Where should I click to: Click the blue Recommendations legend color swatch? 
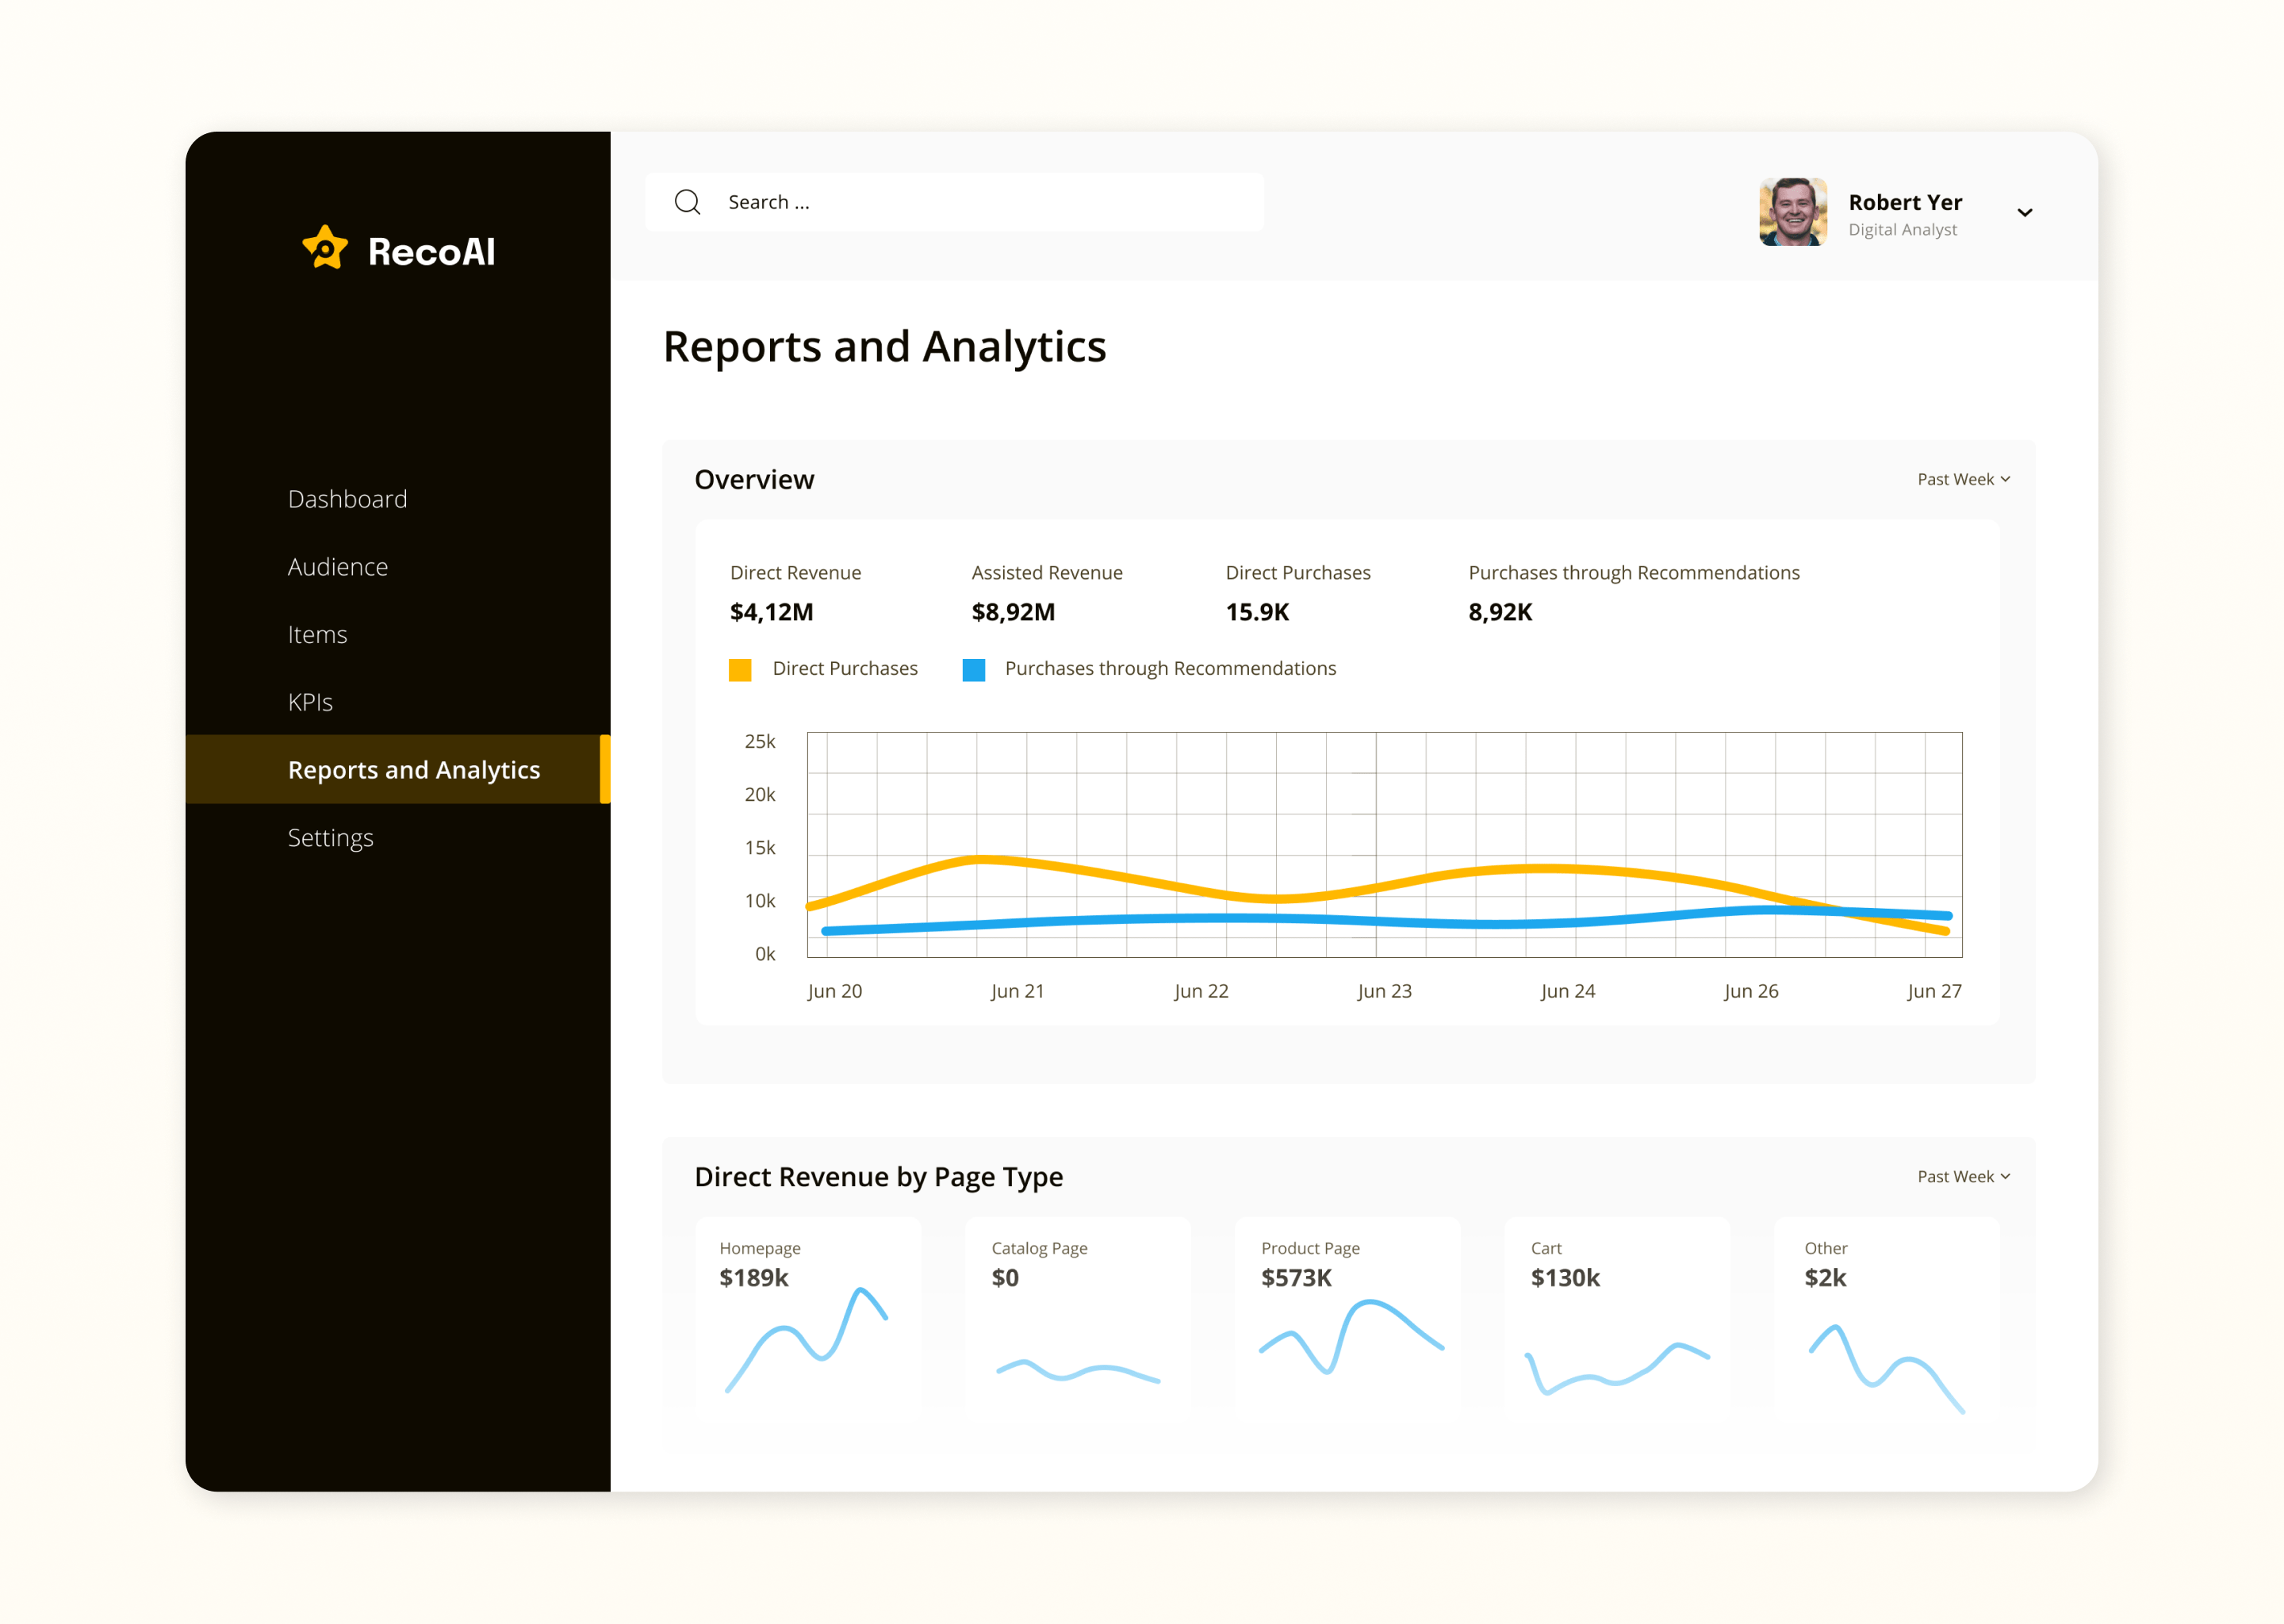click(x=973, y=670)
